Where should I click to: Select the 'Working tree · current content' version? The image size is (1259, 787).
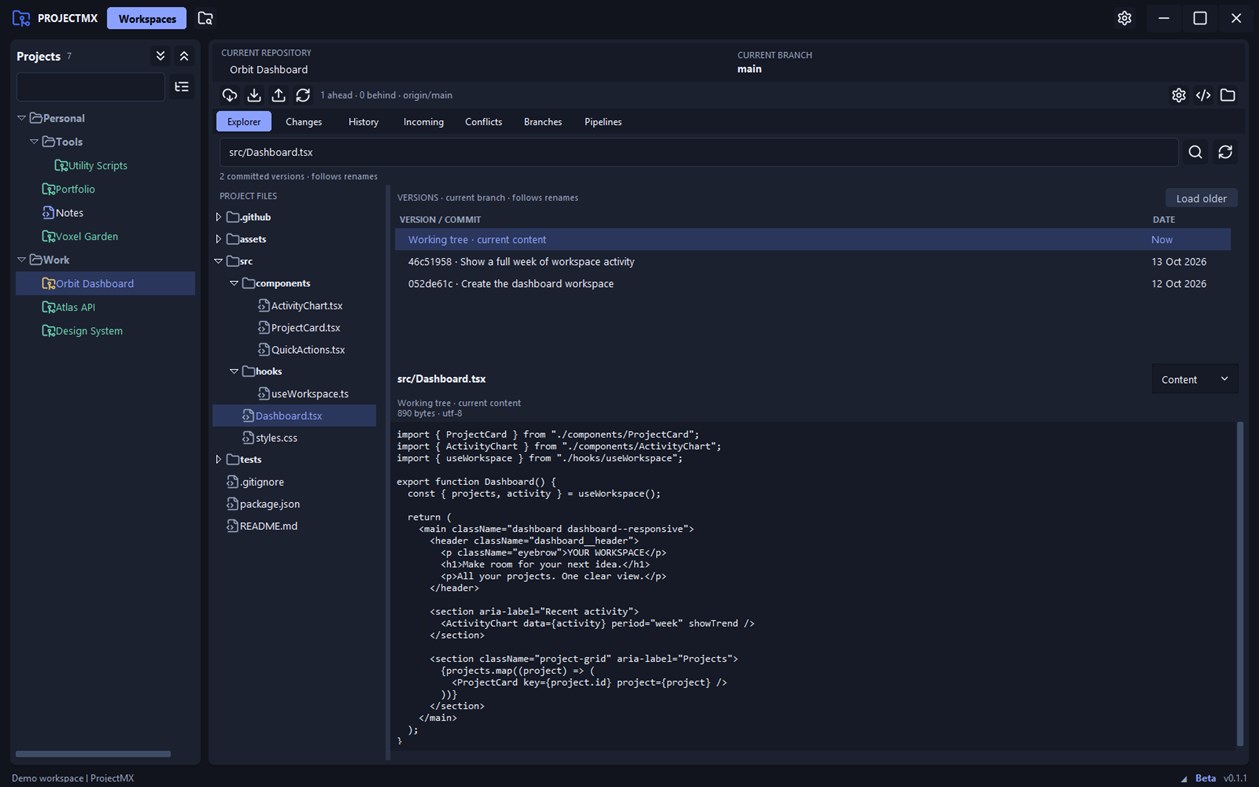(x=812, y=240)
